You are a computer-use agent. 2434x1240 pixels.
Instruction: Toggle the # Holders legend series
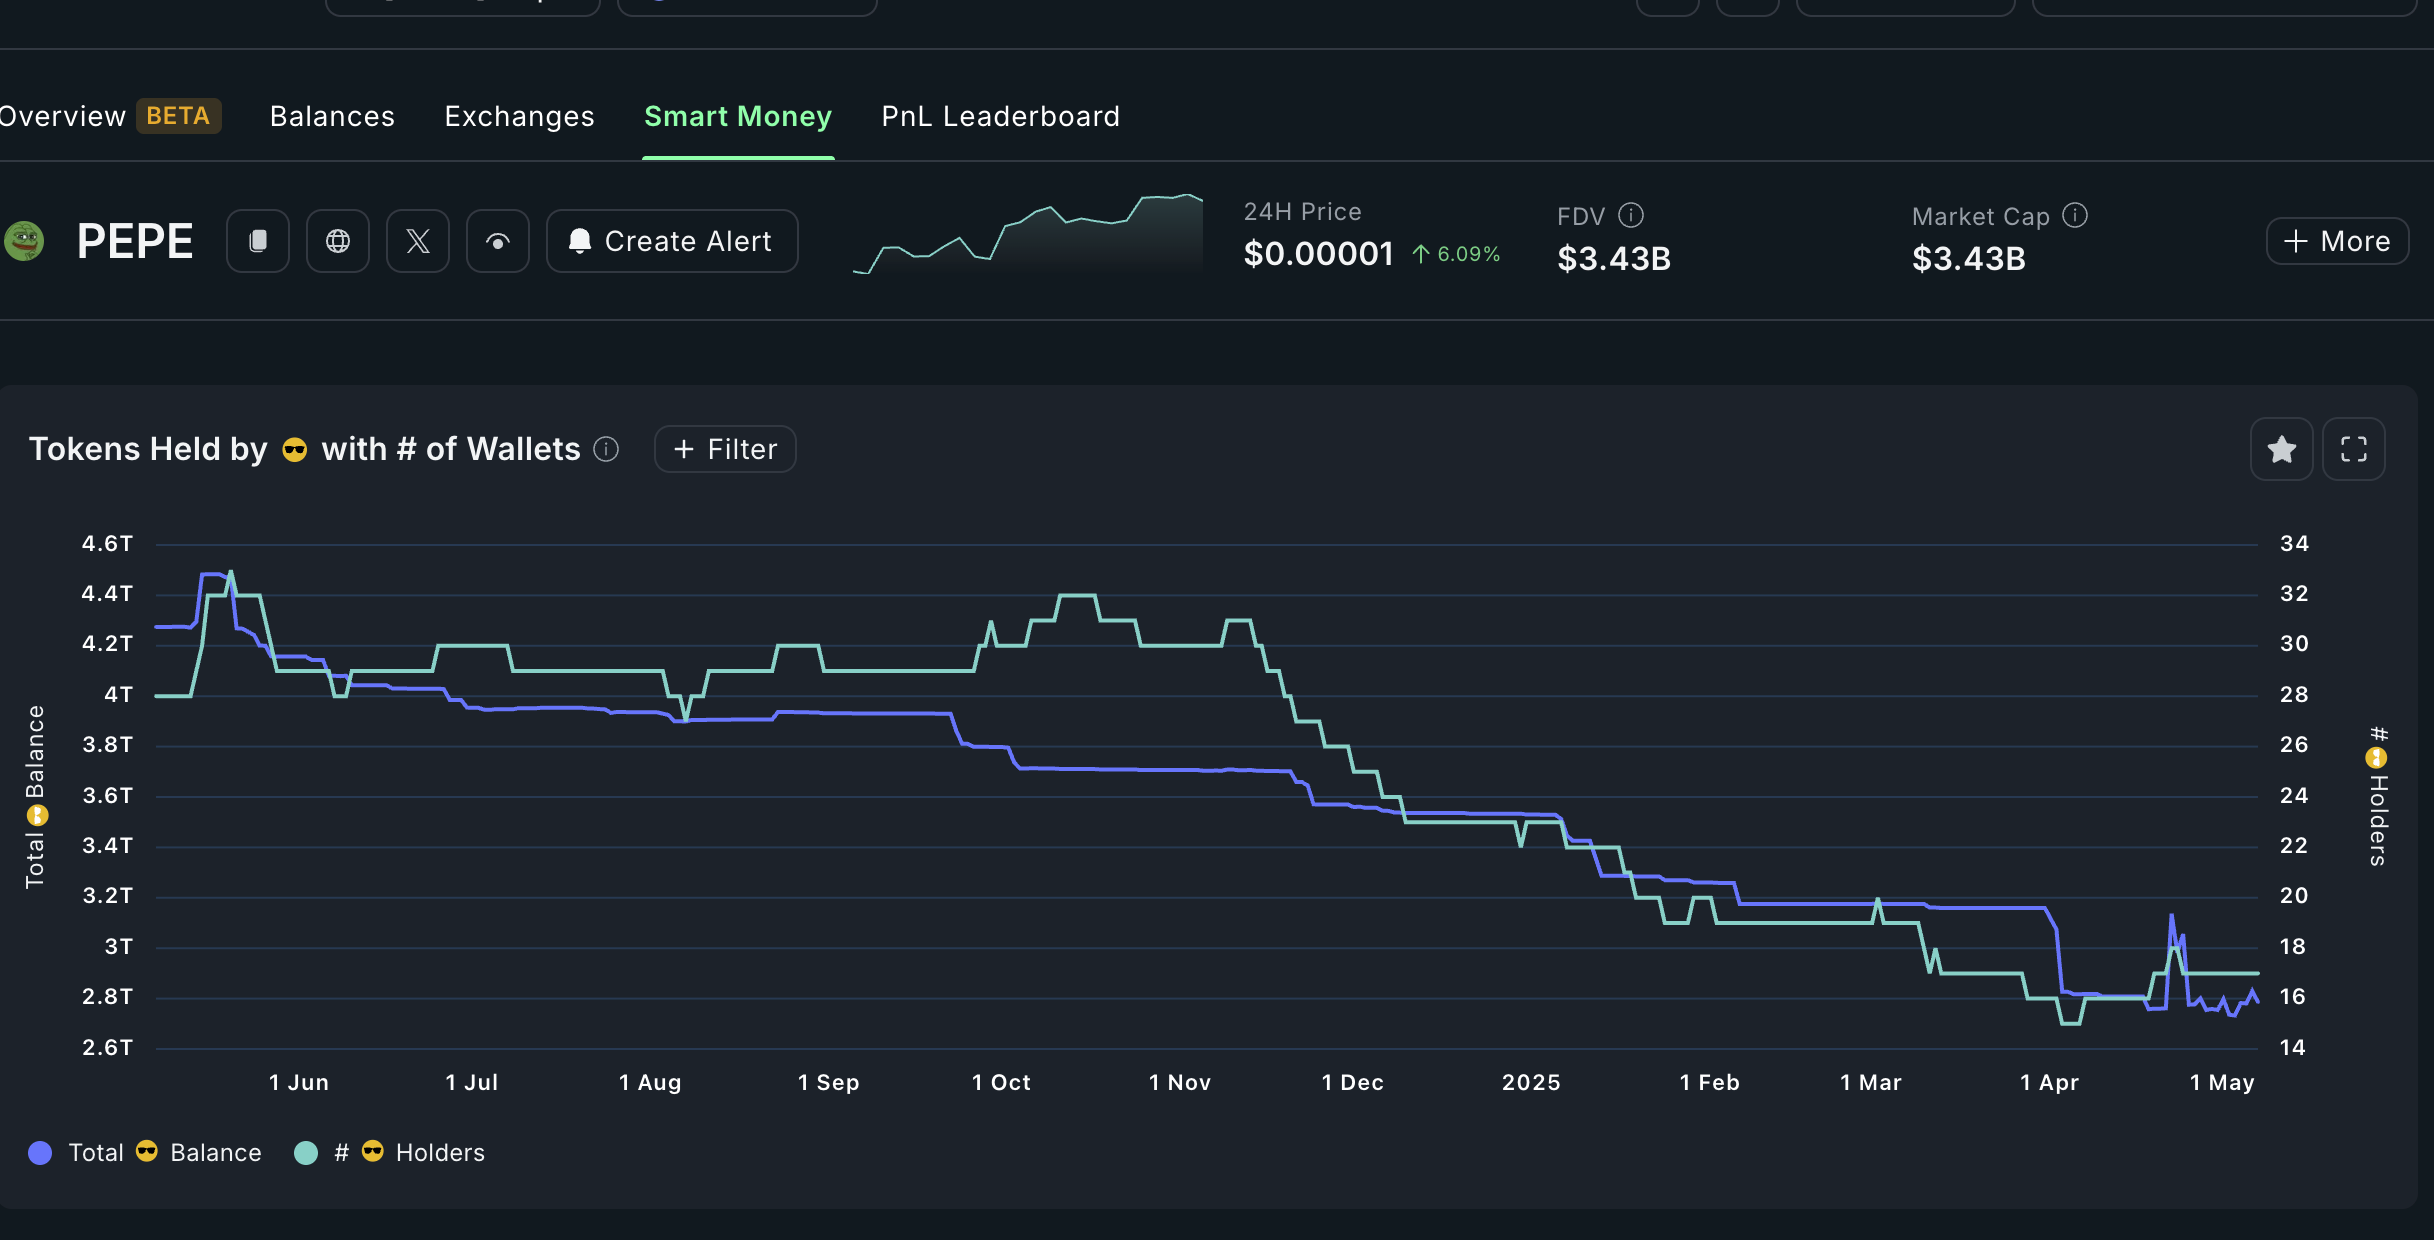point(390,1153)
